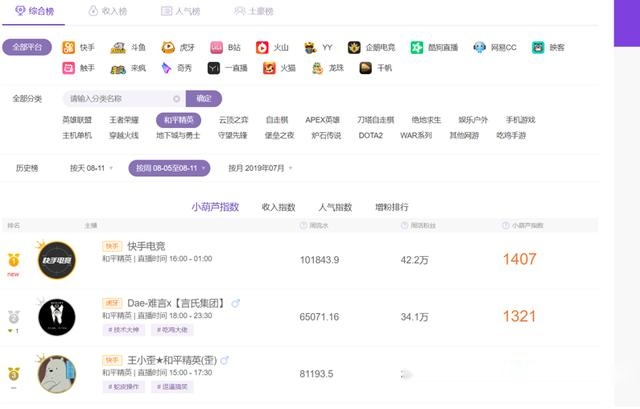Open the 按月 2019年07月 month dropdown

click(x=260, y=168)
